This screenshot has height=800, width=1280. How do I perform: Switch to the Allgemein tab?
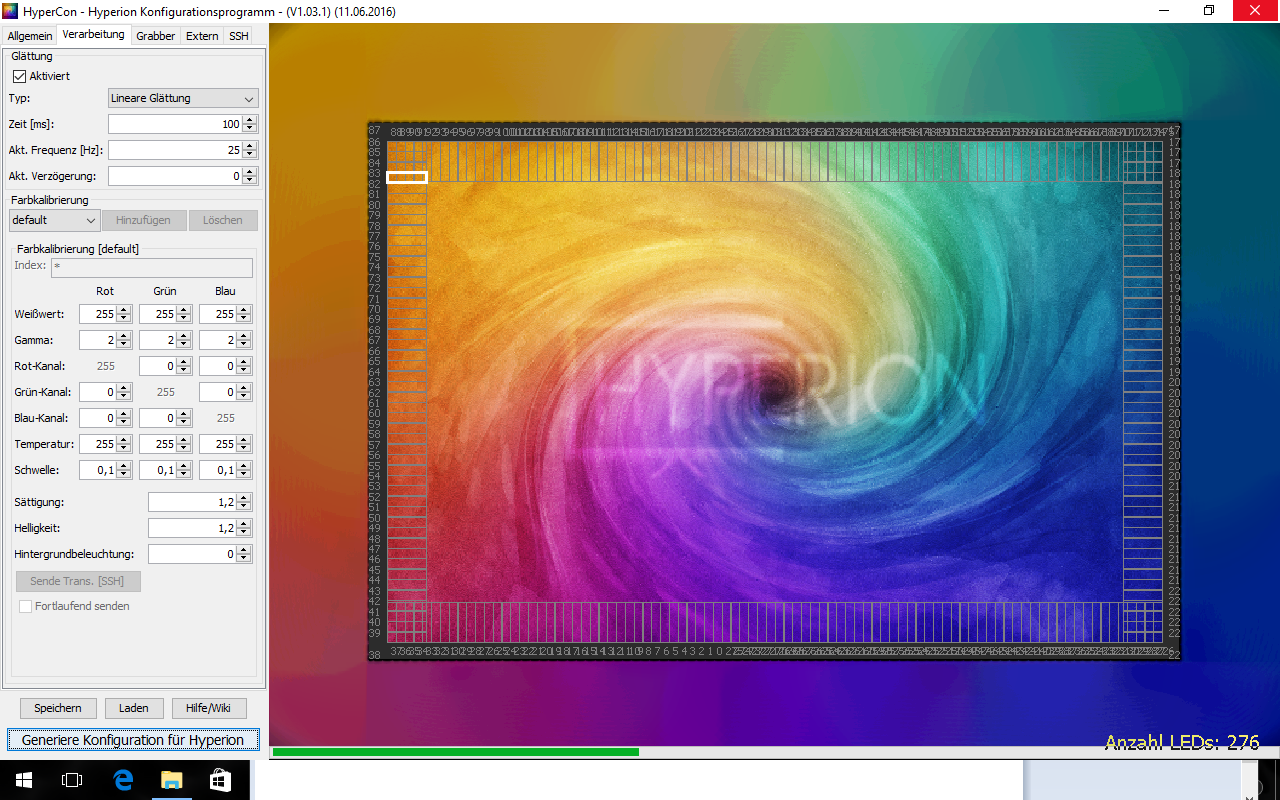pos(30,36)
